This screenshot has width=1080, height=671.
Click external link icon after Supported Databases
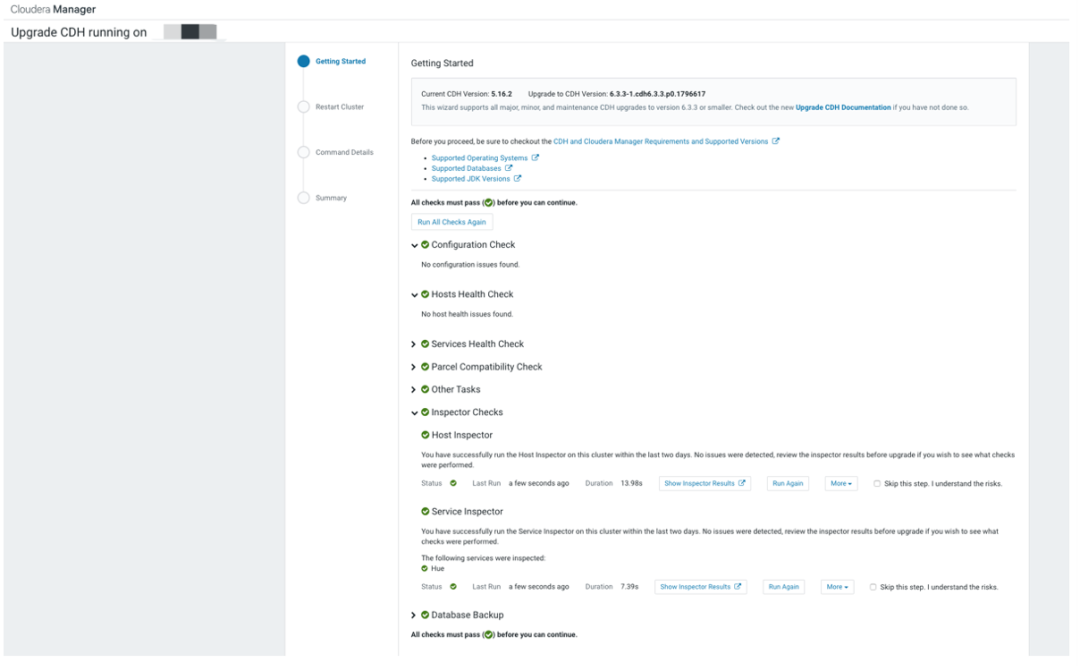click(x=508, y=167)
